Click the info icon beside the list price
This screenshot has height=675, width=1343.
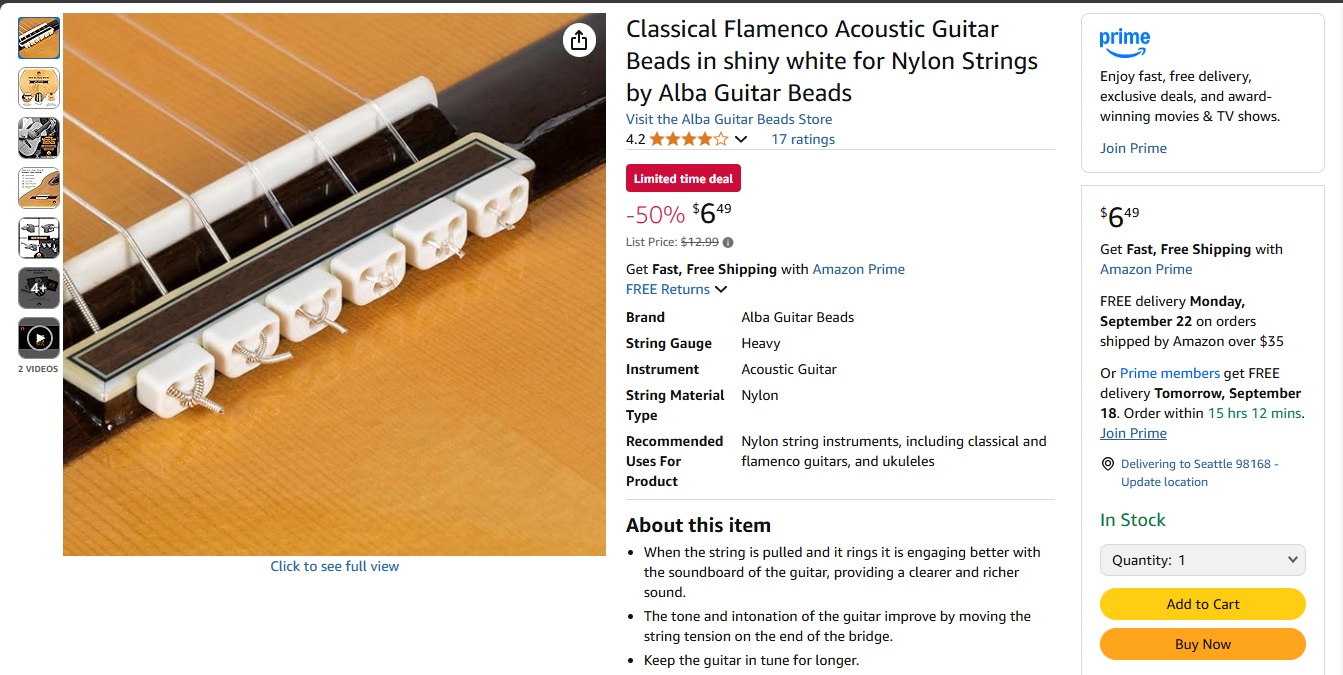727,241
